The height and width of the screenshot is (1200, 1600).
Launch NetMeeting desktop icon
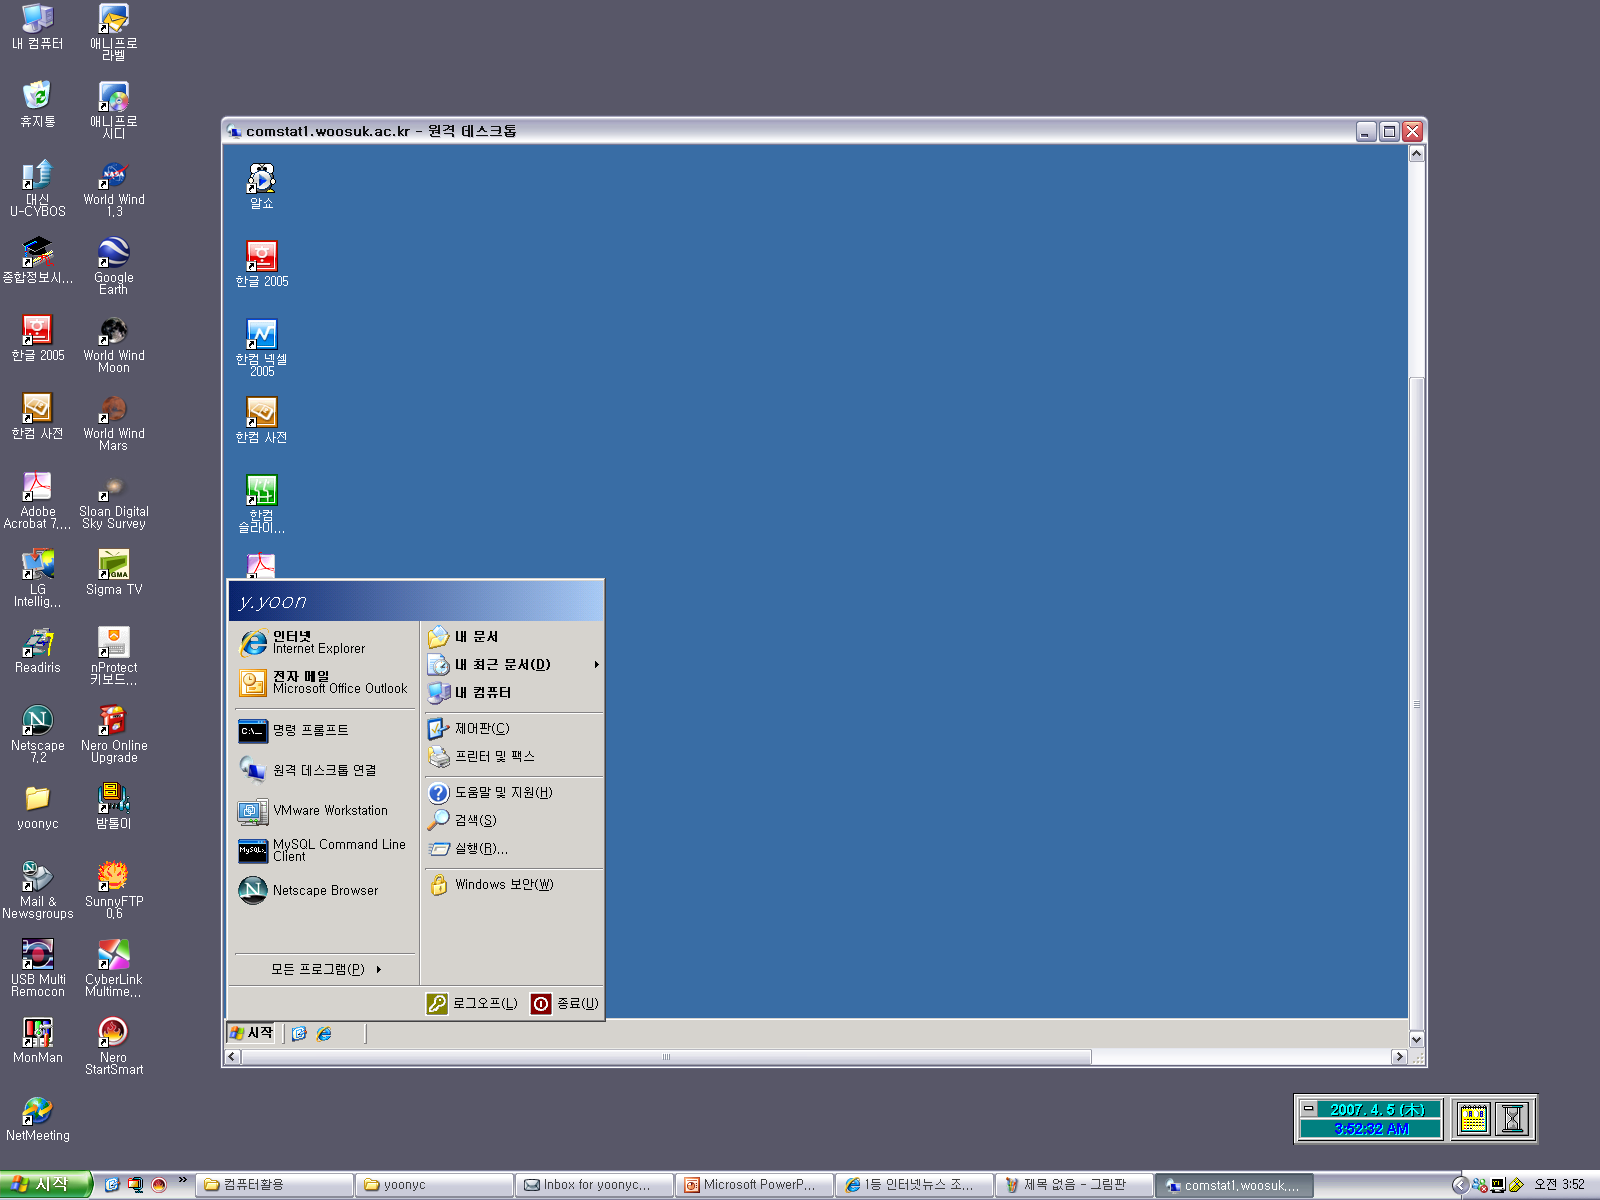[x=38, y=1118]
